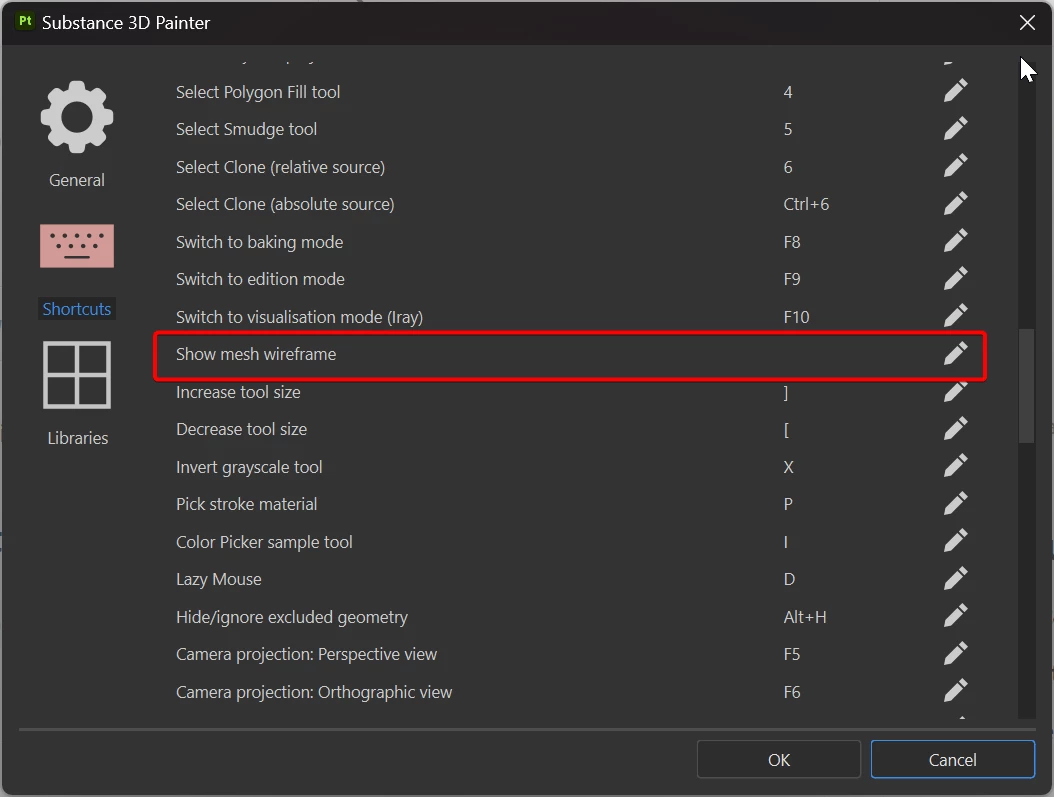Viewport: 1054px width, 797px height.
Task: Edit shortcut for Color Picker sample tool
Action: [x=955, y=541]
